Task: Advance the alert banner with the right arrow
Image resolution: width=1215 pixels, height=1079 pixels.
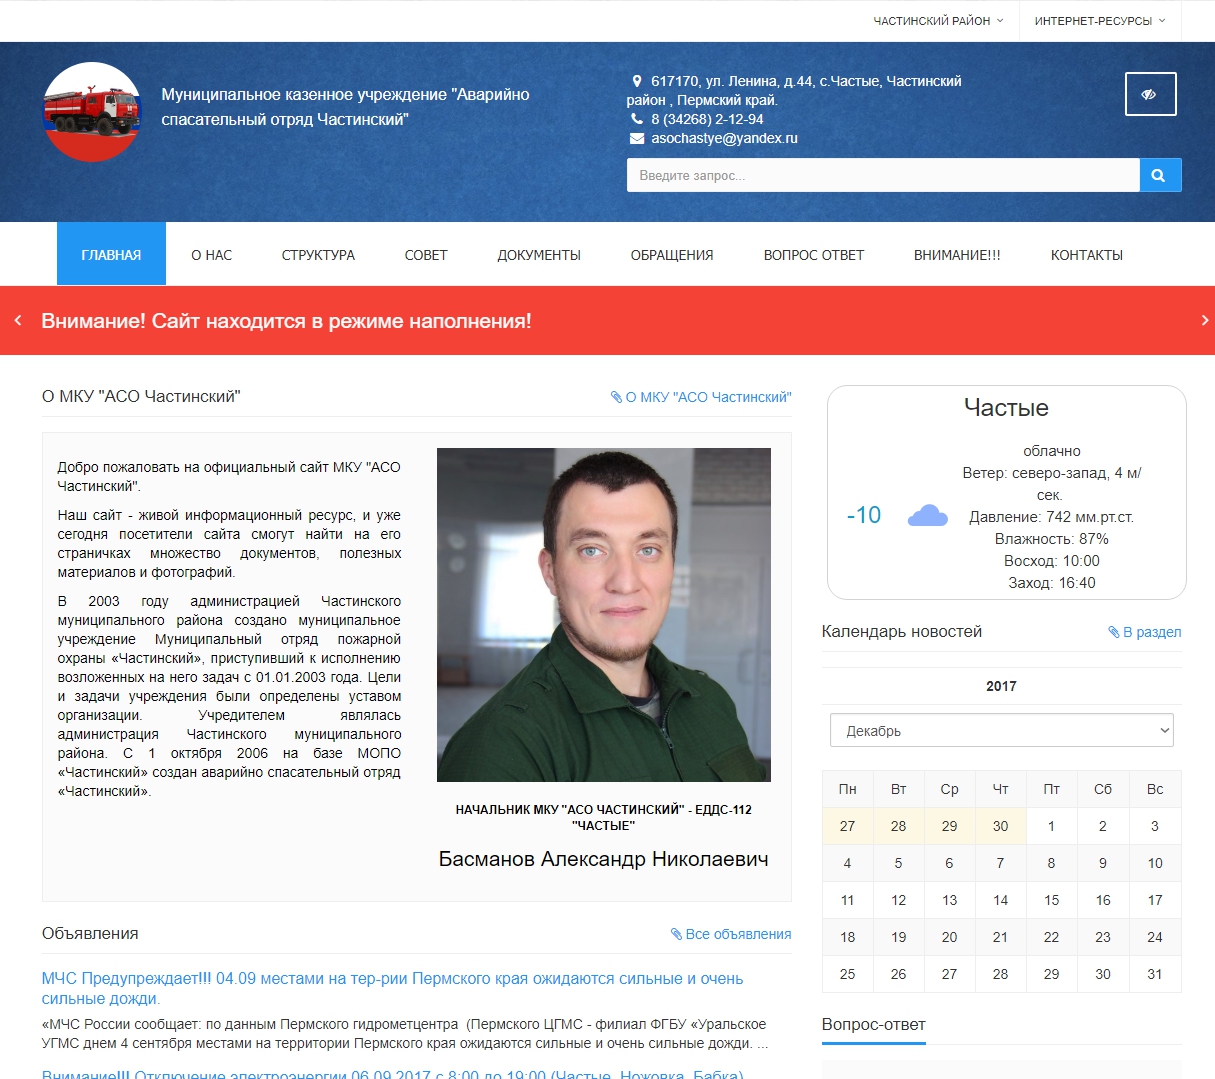Action: (1203, 321)
